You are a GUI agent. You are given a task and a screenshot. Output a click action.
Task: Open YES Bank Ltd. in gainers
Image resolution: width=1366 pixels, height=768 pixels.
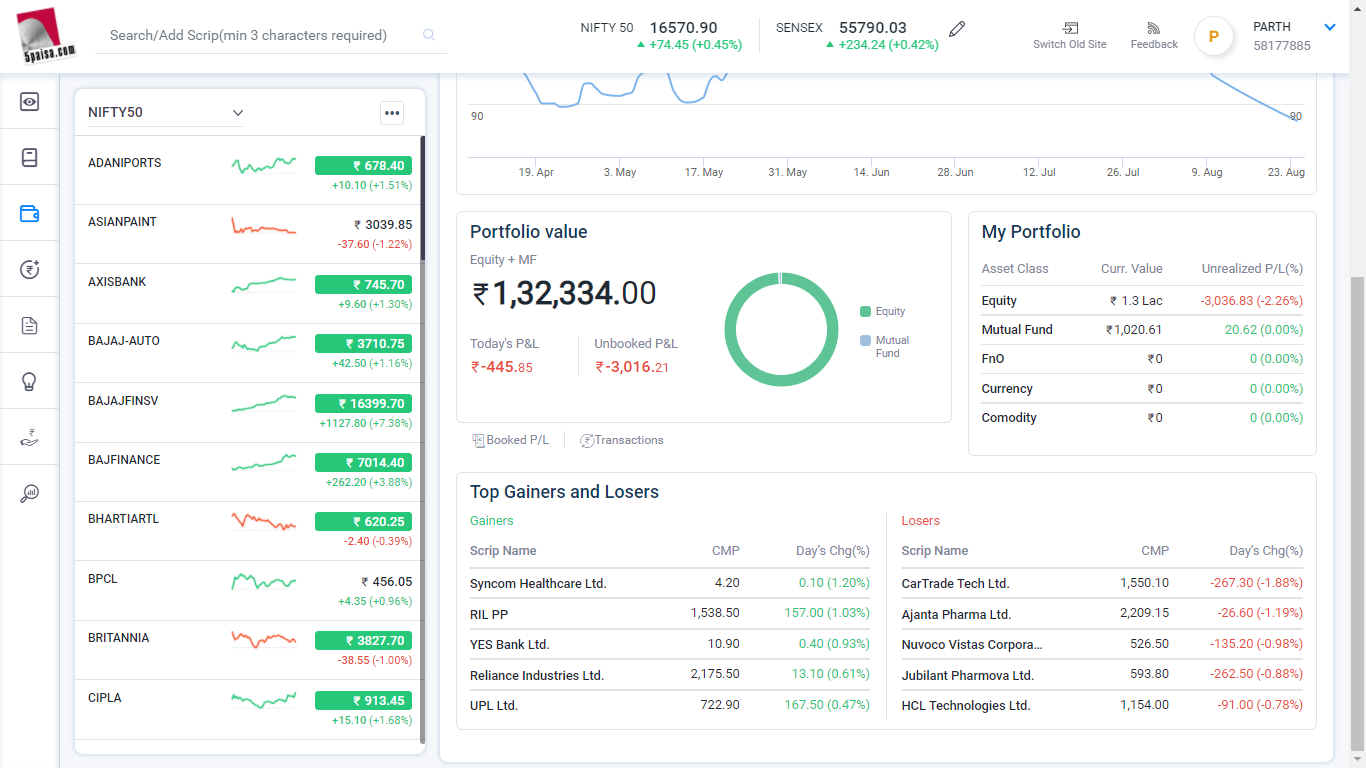[510, 645]
